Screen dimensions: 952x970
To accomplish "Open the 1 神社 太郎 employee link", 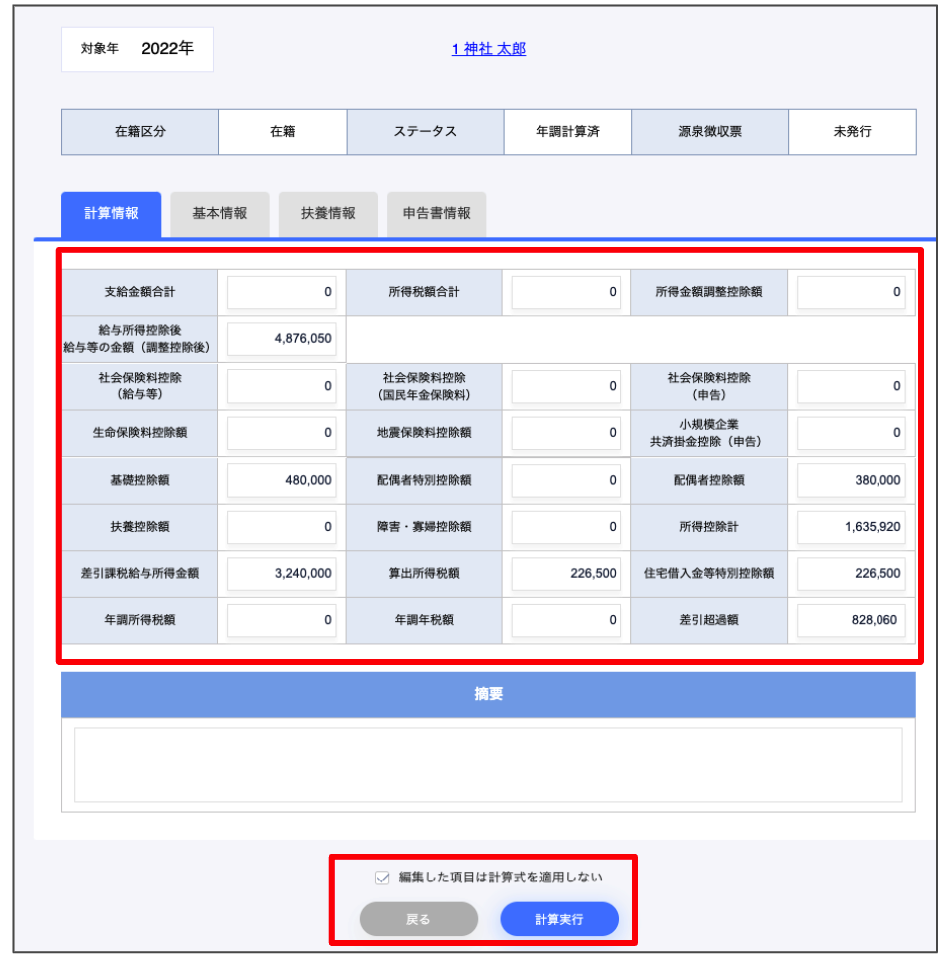I will (488, 49).
